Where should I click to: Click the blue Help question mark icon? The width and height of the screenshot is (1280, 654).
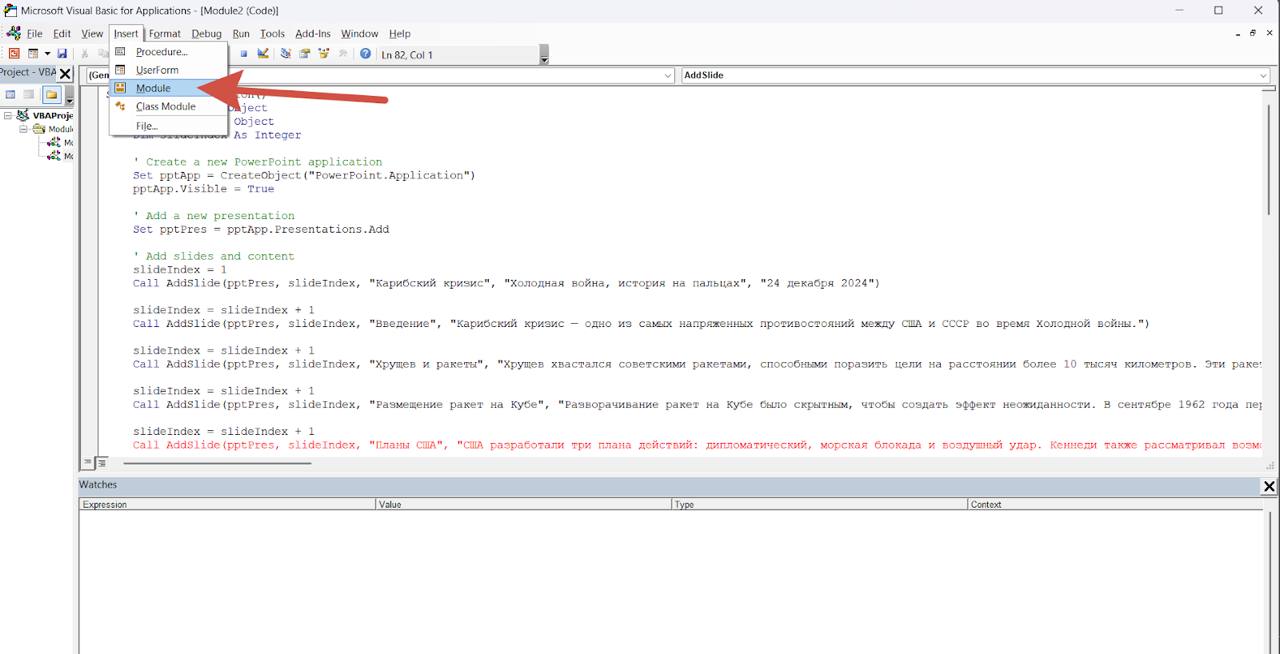[x=365, y=54]
